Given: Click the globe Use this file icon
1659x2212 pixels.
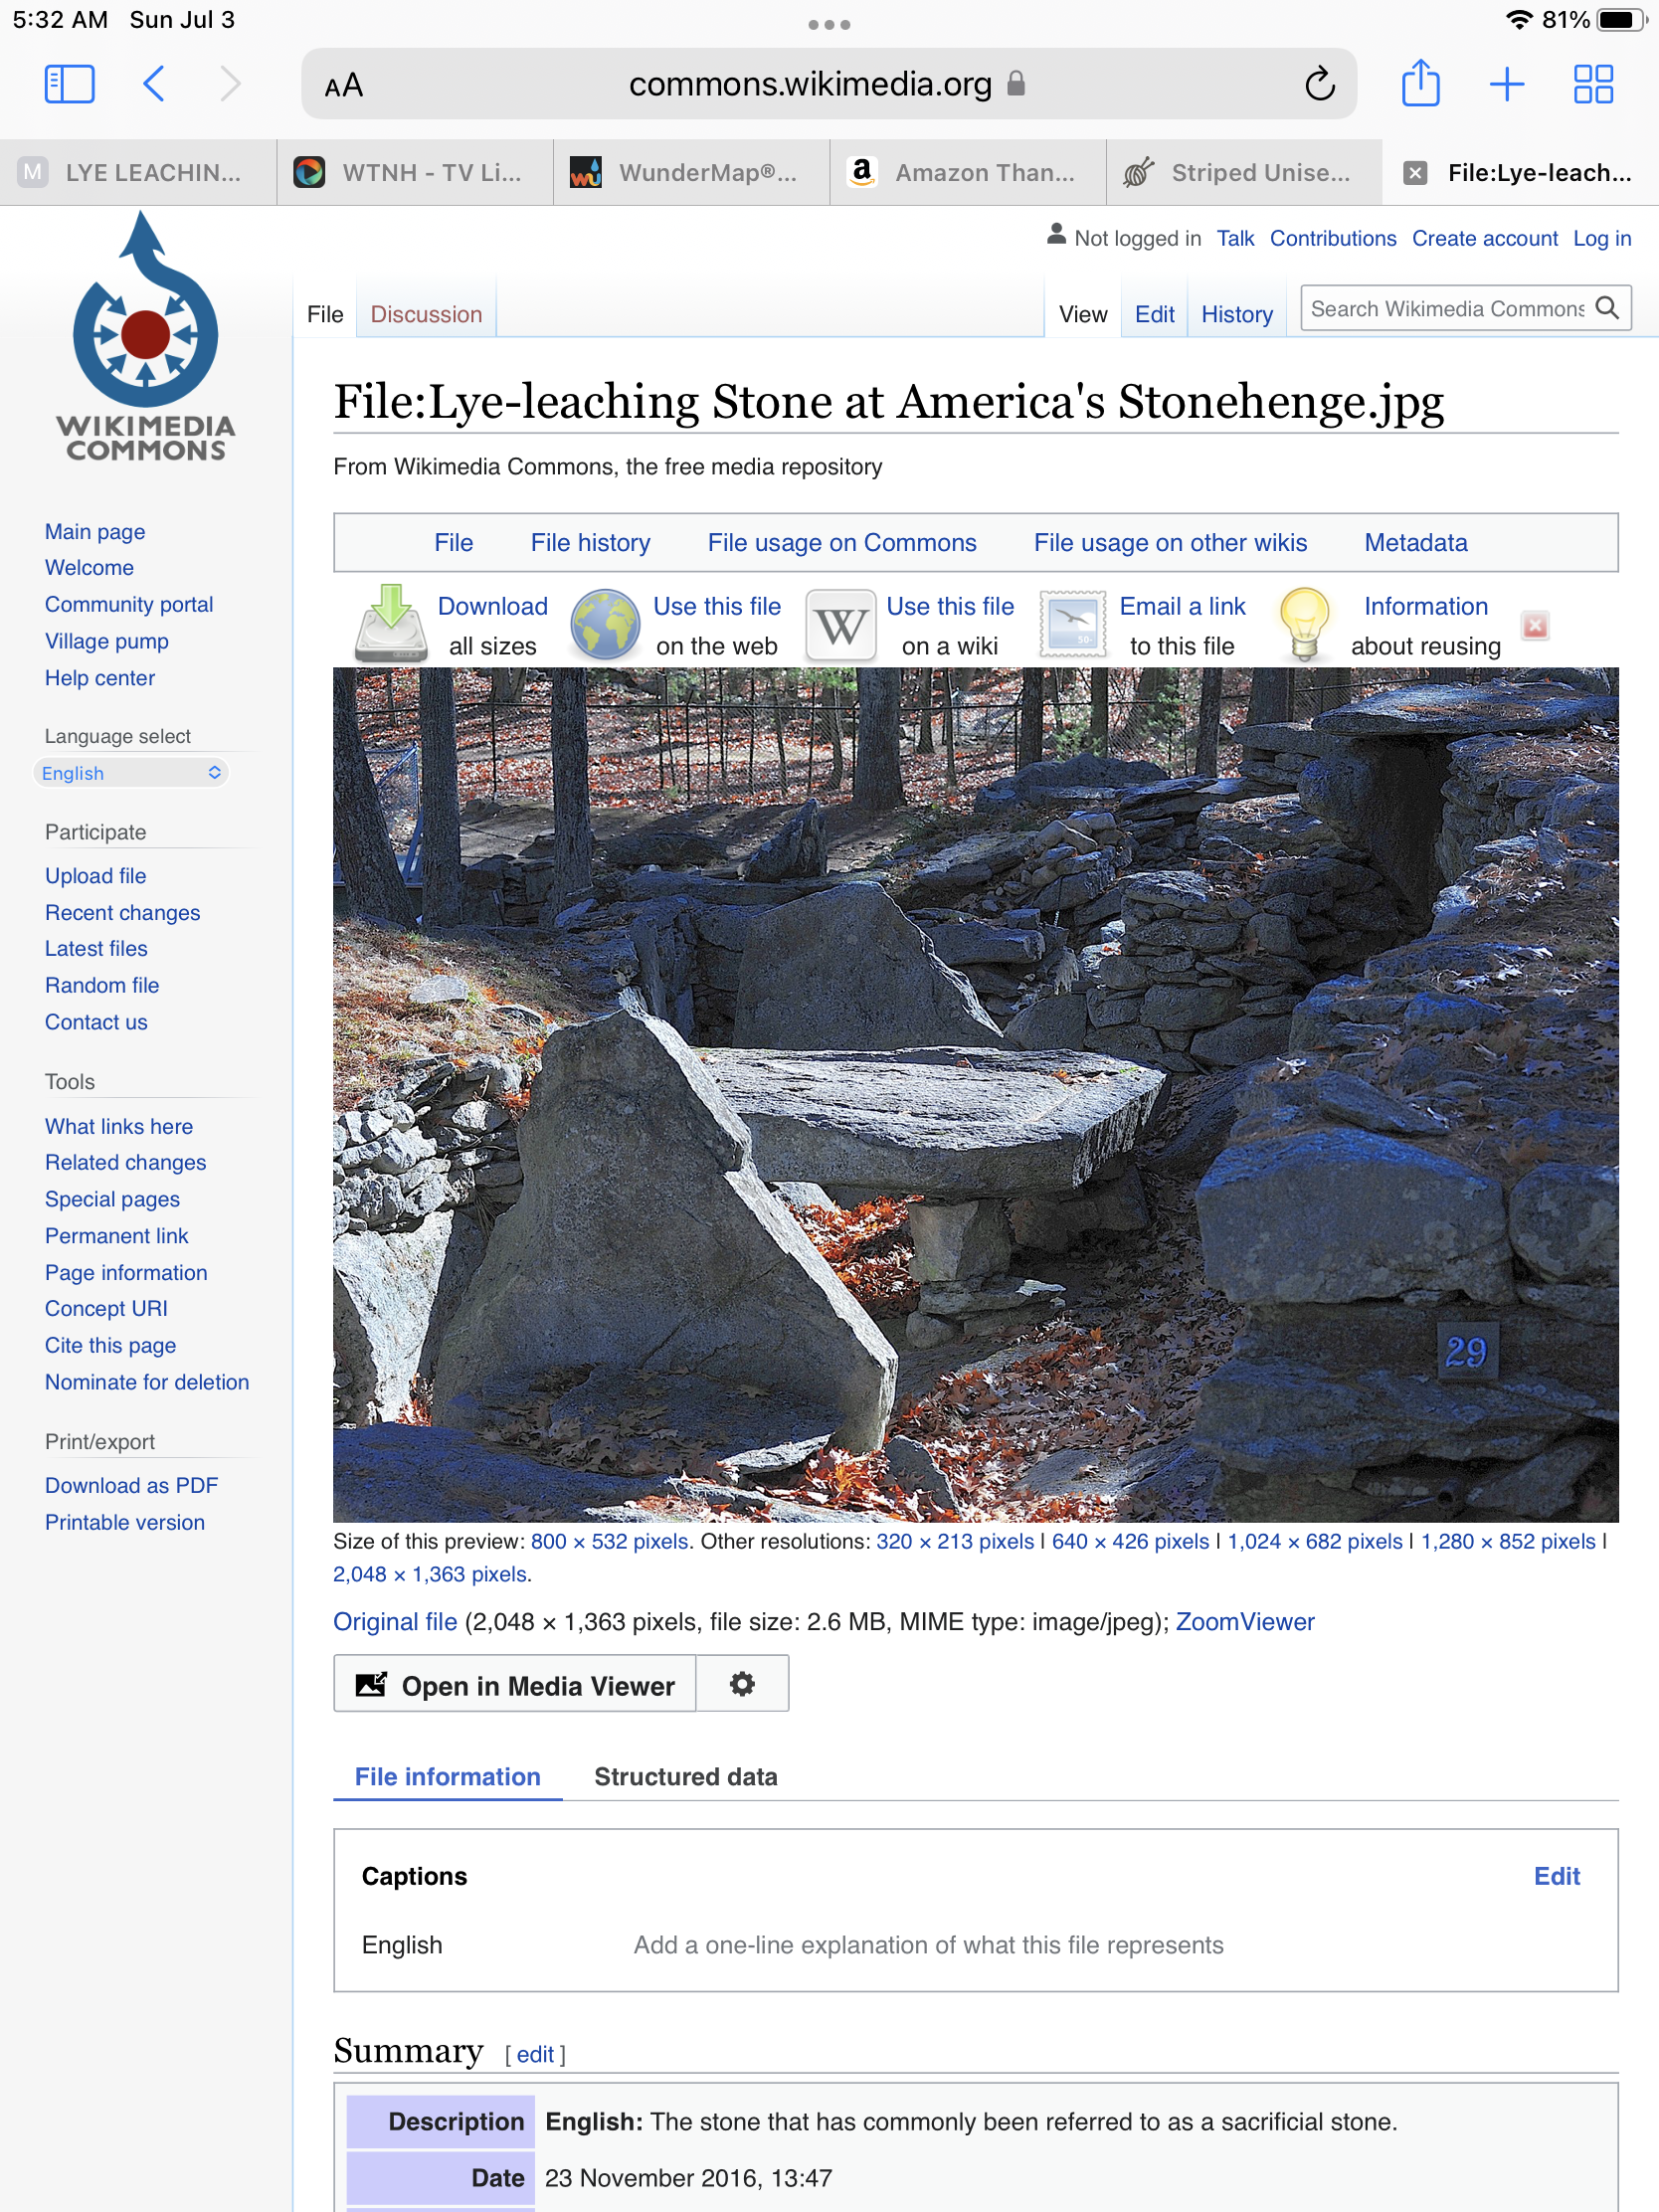Looking at the screenshot, I should (605, 624).
